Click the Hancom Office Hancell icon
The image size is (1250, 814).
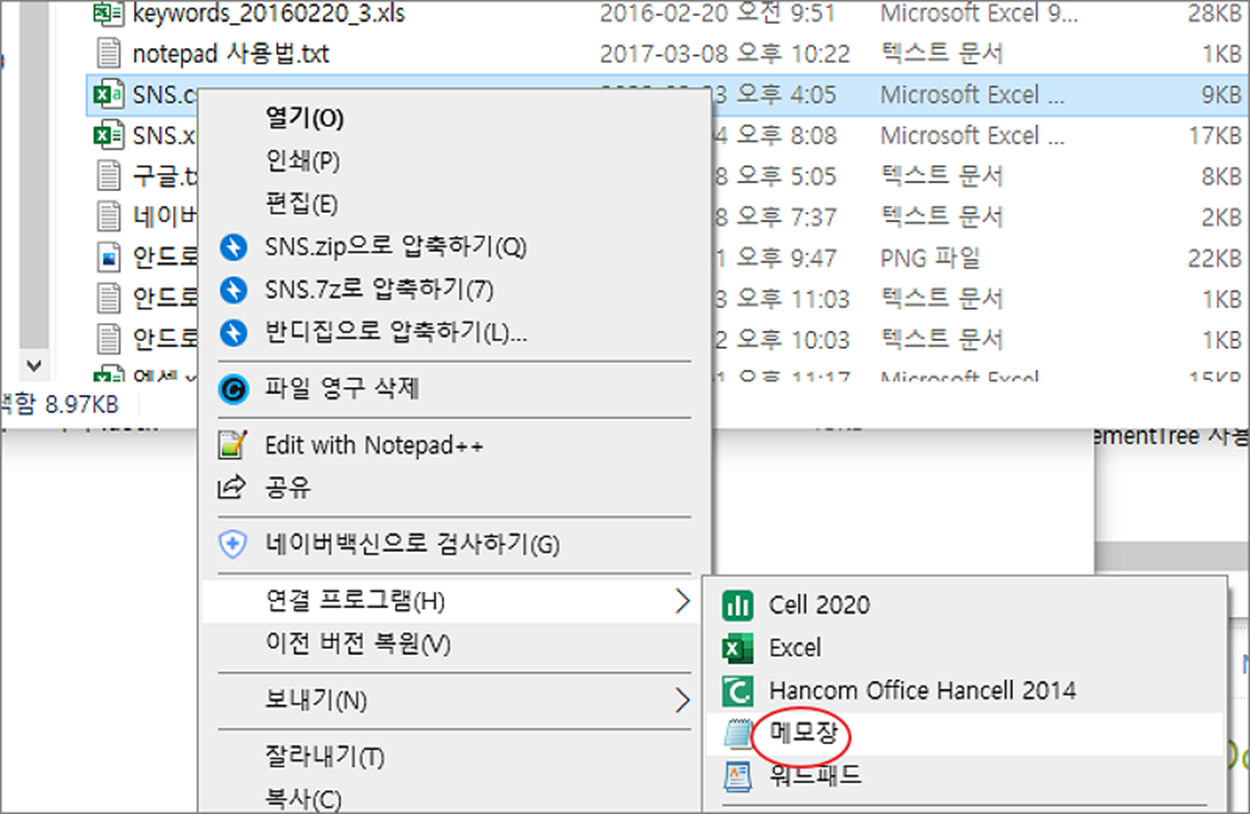click(738, 691)
